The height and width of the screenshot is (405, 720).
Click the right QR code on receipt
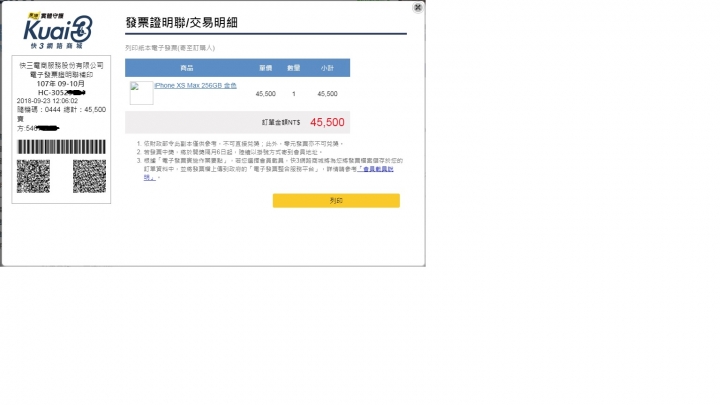(90, 176)
